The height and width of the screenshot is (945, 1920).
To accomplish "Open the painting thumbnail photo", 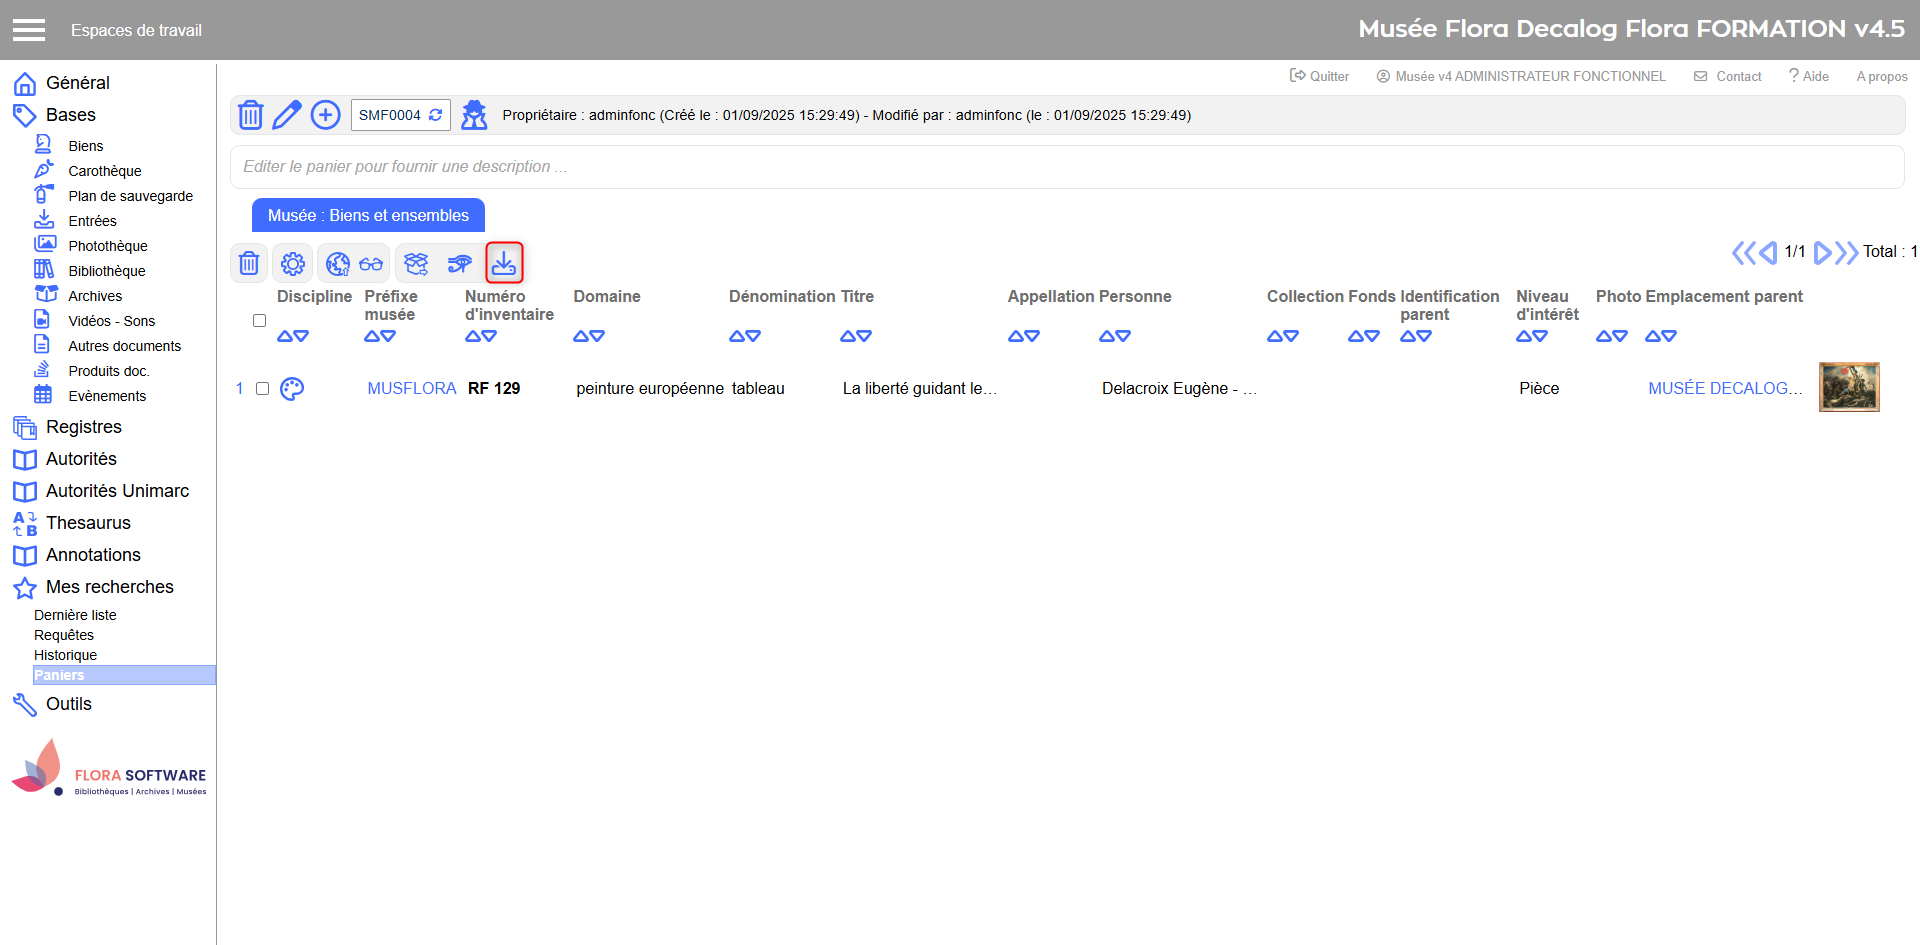I will click(x=1848, y=387).
